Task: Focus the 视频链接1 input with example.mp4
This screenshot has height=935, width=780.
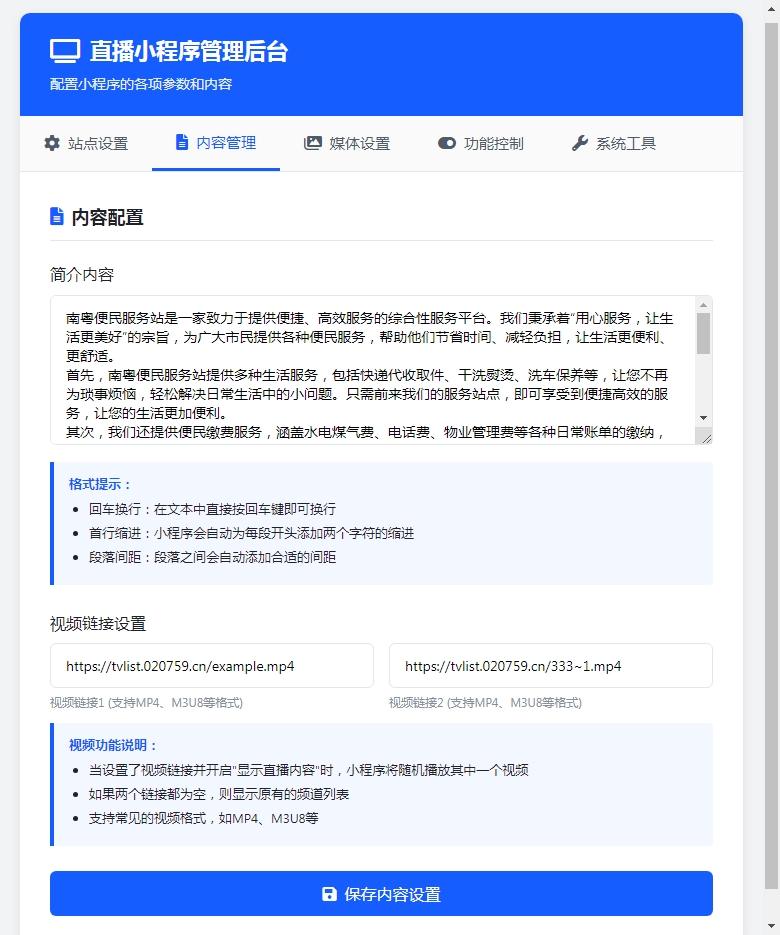Action: click(212, 665)
